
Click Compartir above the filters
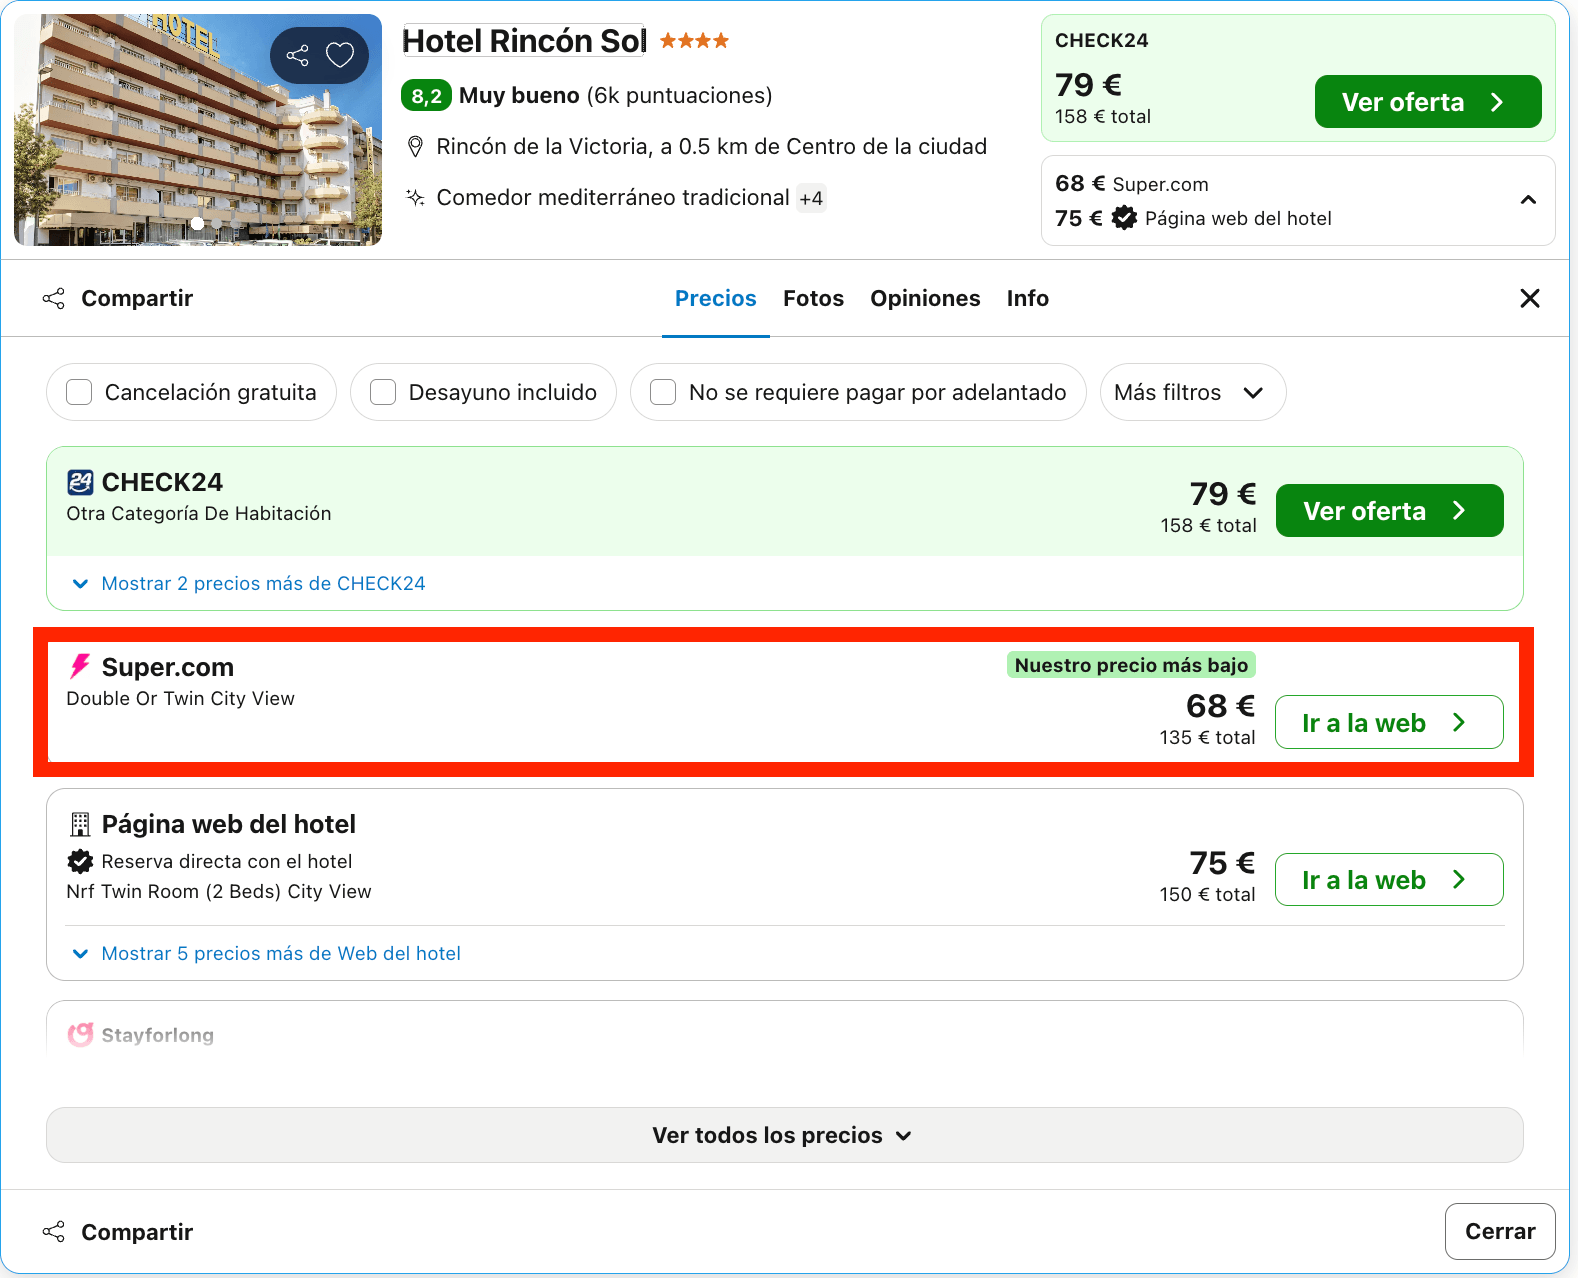[118, 298]
